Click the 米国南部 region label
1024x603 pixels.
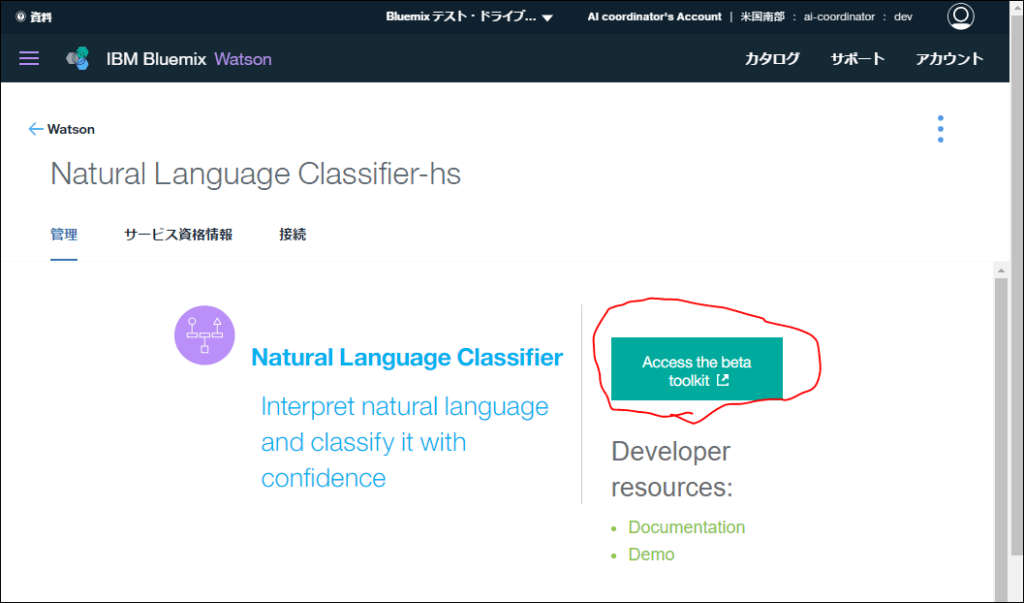[x=762, y=17]
